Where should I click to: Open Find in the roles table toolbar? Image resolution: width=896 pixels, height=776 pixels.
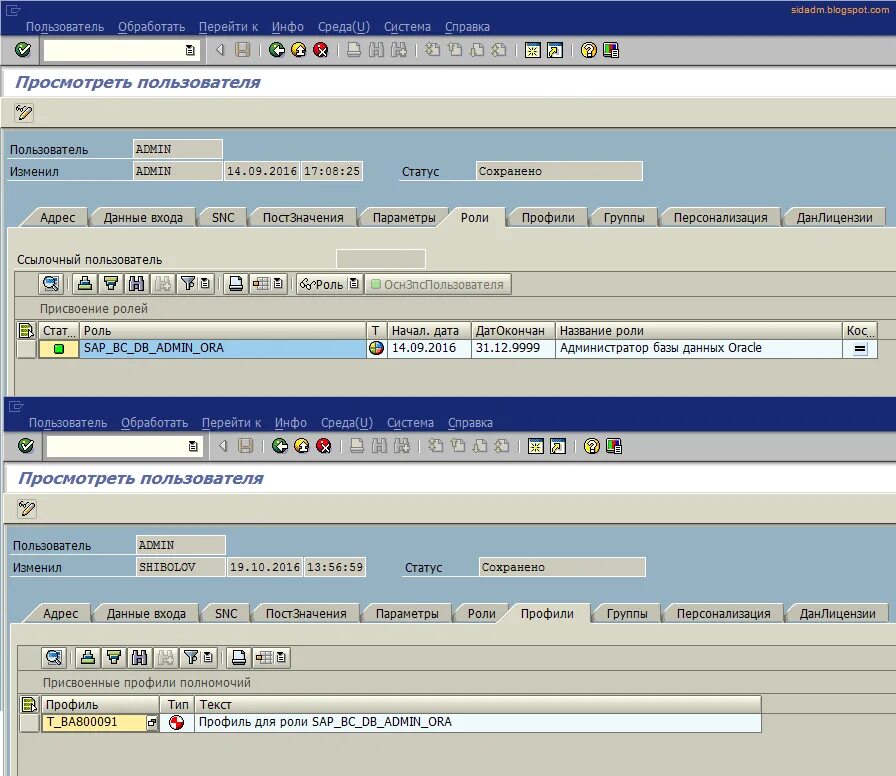(135, 284)
